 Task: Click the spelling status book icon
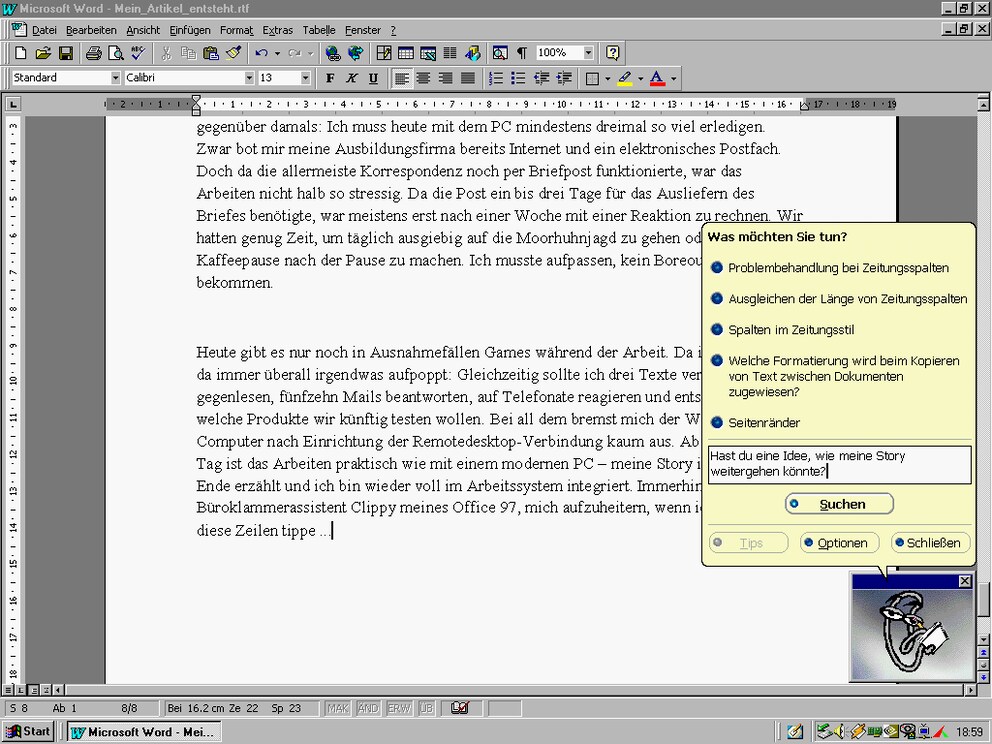(x=460, y=708)
